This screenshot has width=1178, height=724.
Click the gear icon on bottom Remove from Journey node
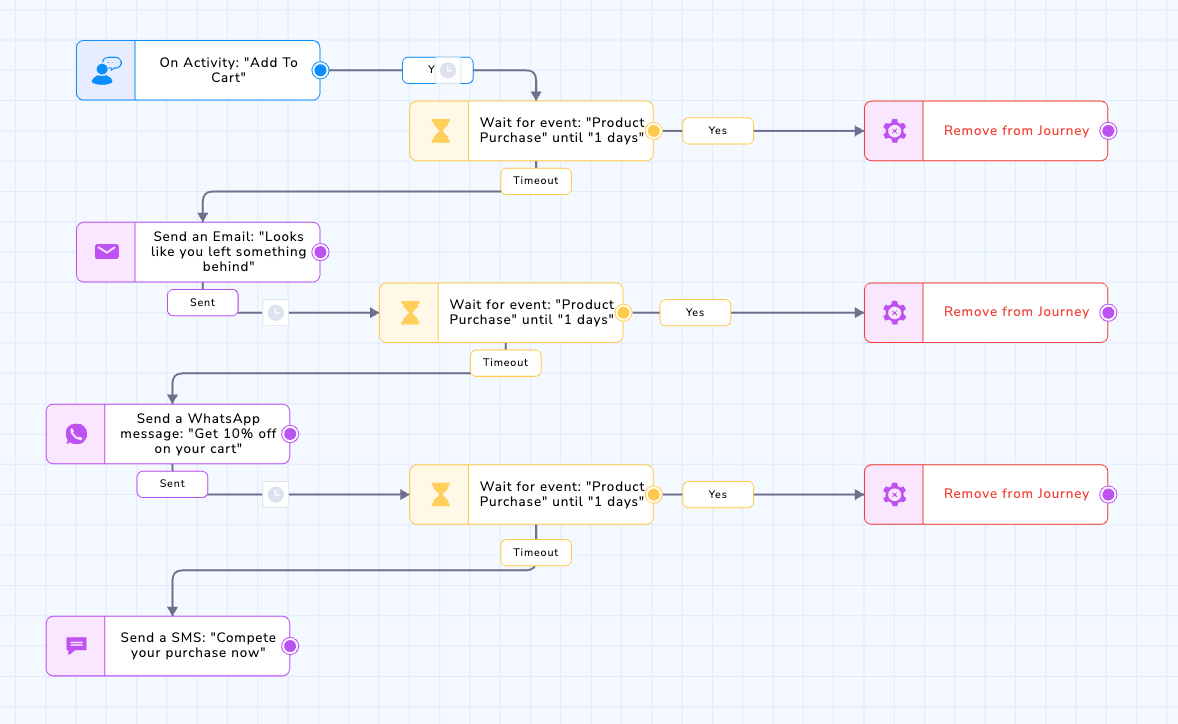[894, 494]
